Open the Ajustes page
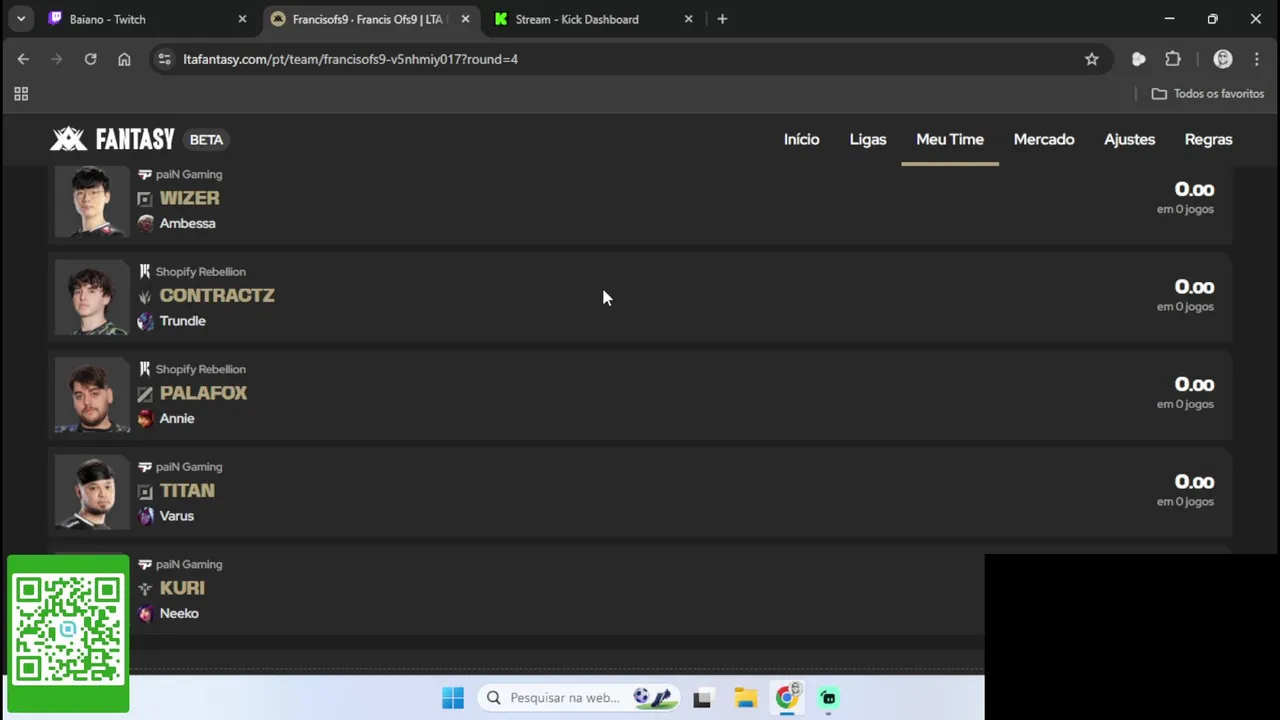 tap(1129, 139)
